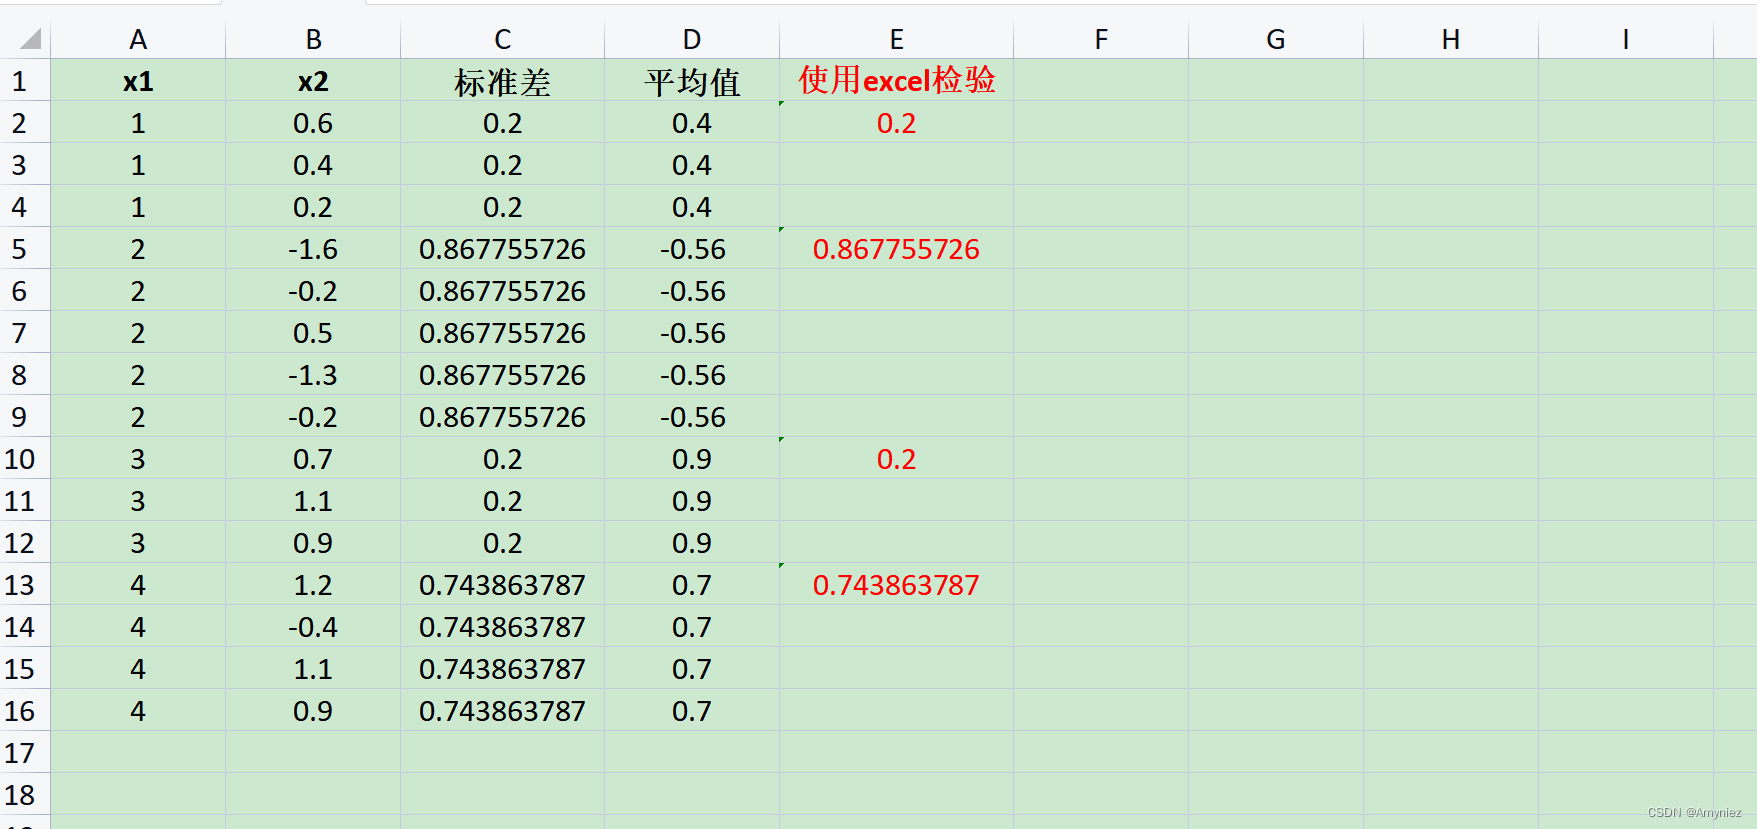Select cell D9 containing -0.56

(692, 417)
